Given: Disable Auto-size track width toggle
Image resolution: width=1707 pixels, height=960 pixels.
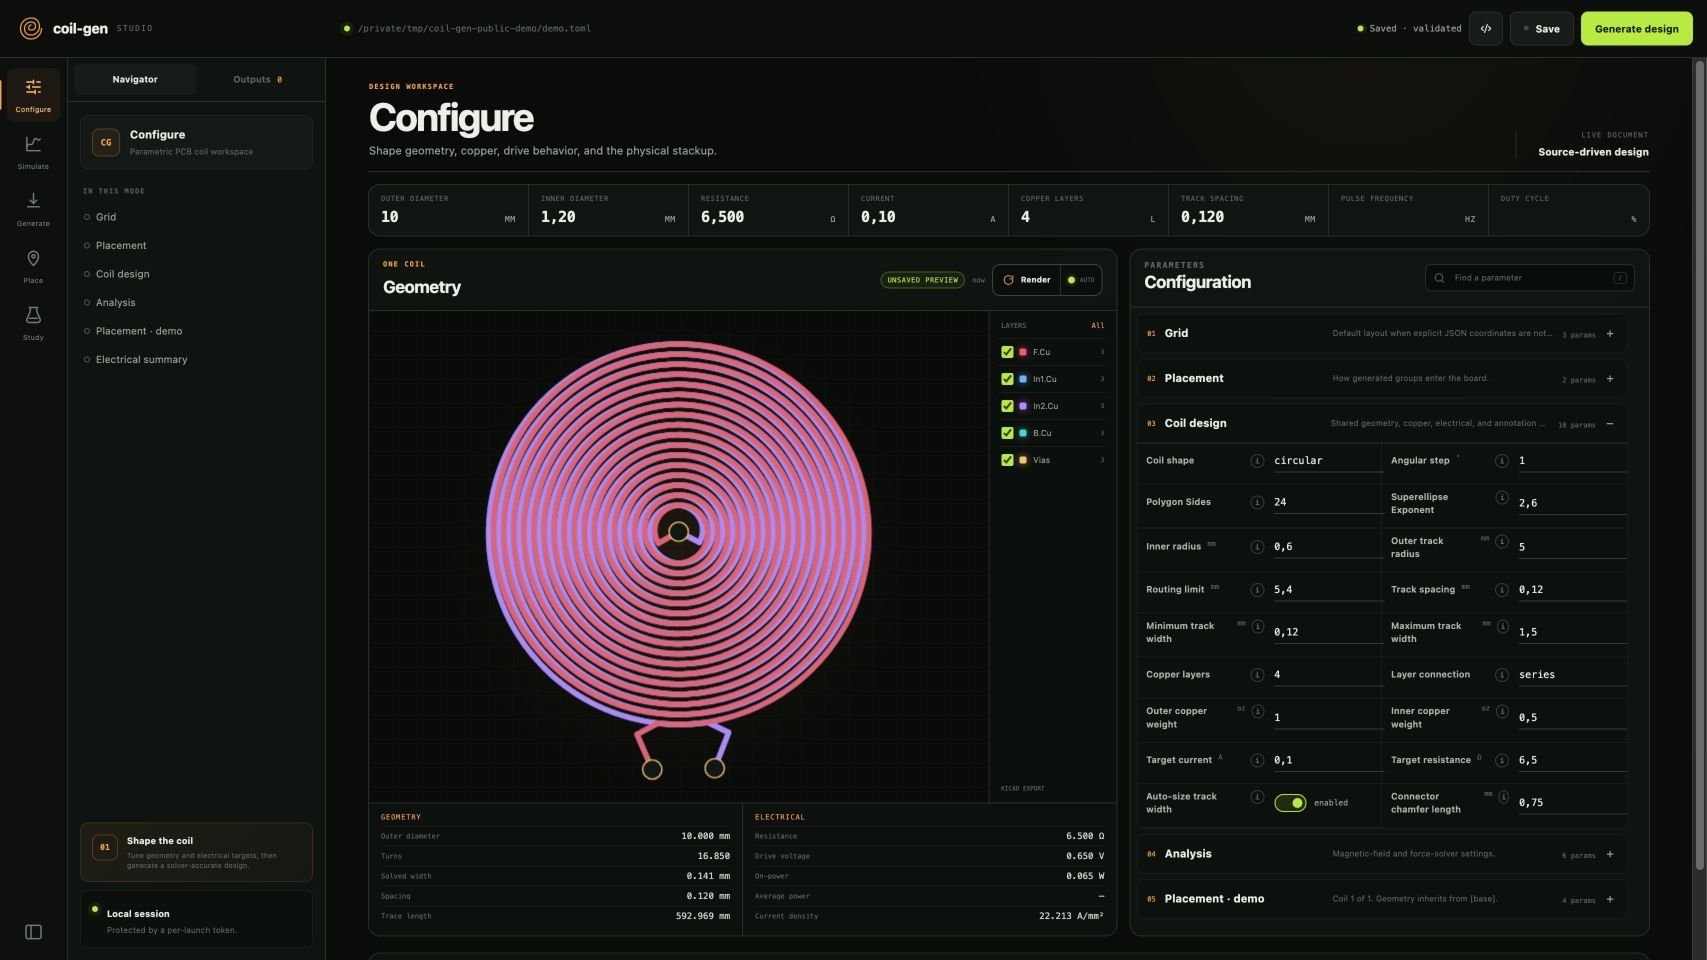Looking at the screenshot, I should [x=1290, y=803].
